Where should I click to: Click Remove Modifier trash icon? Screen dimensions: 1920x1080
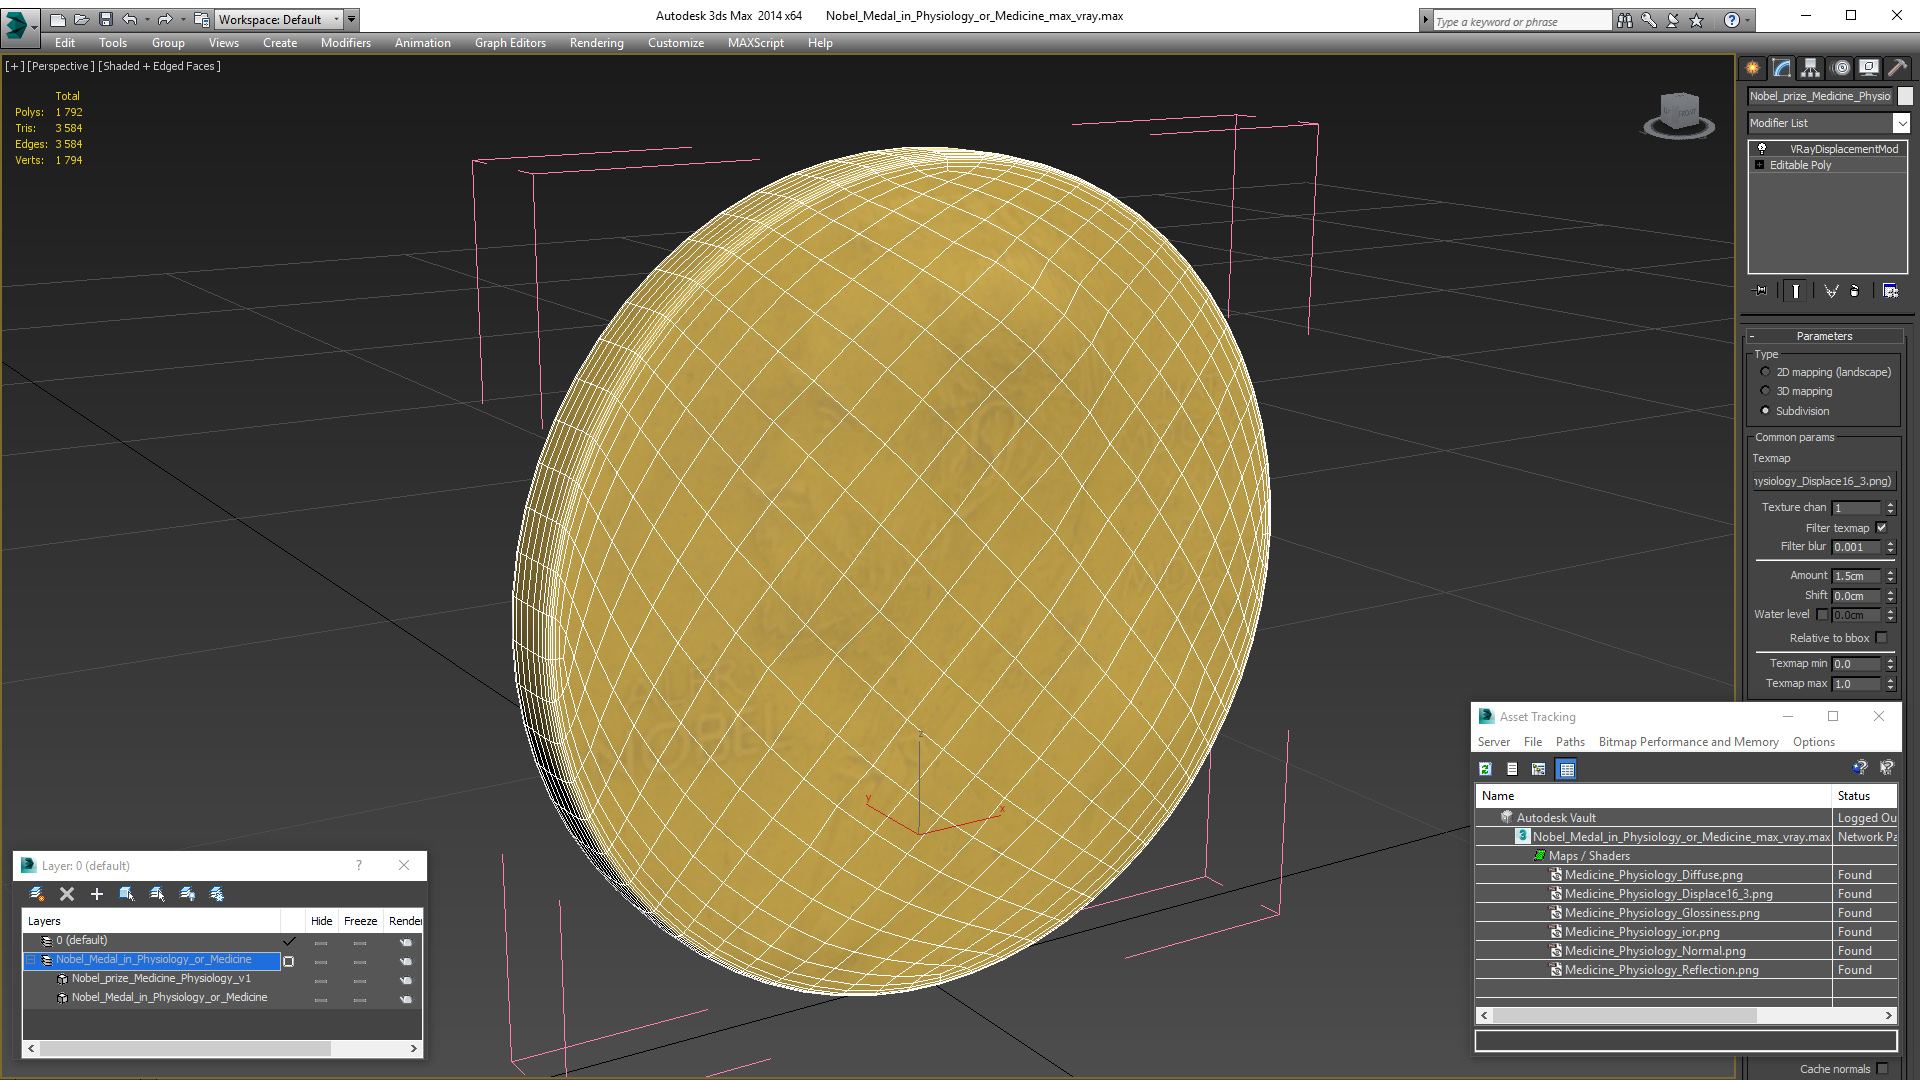(x=1855, y=291)
